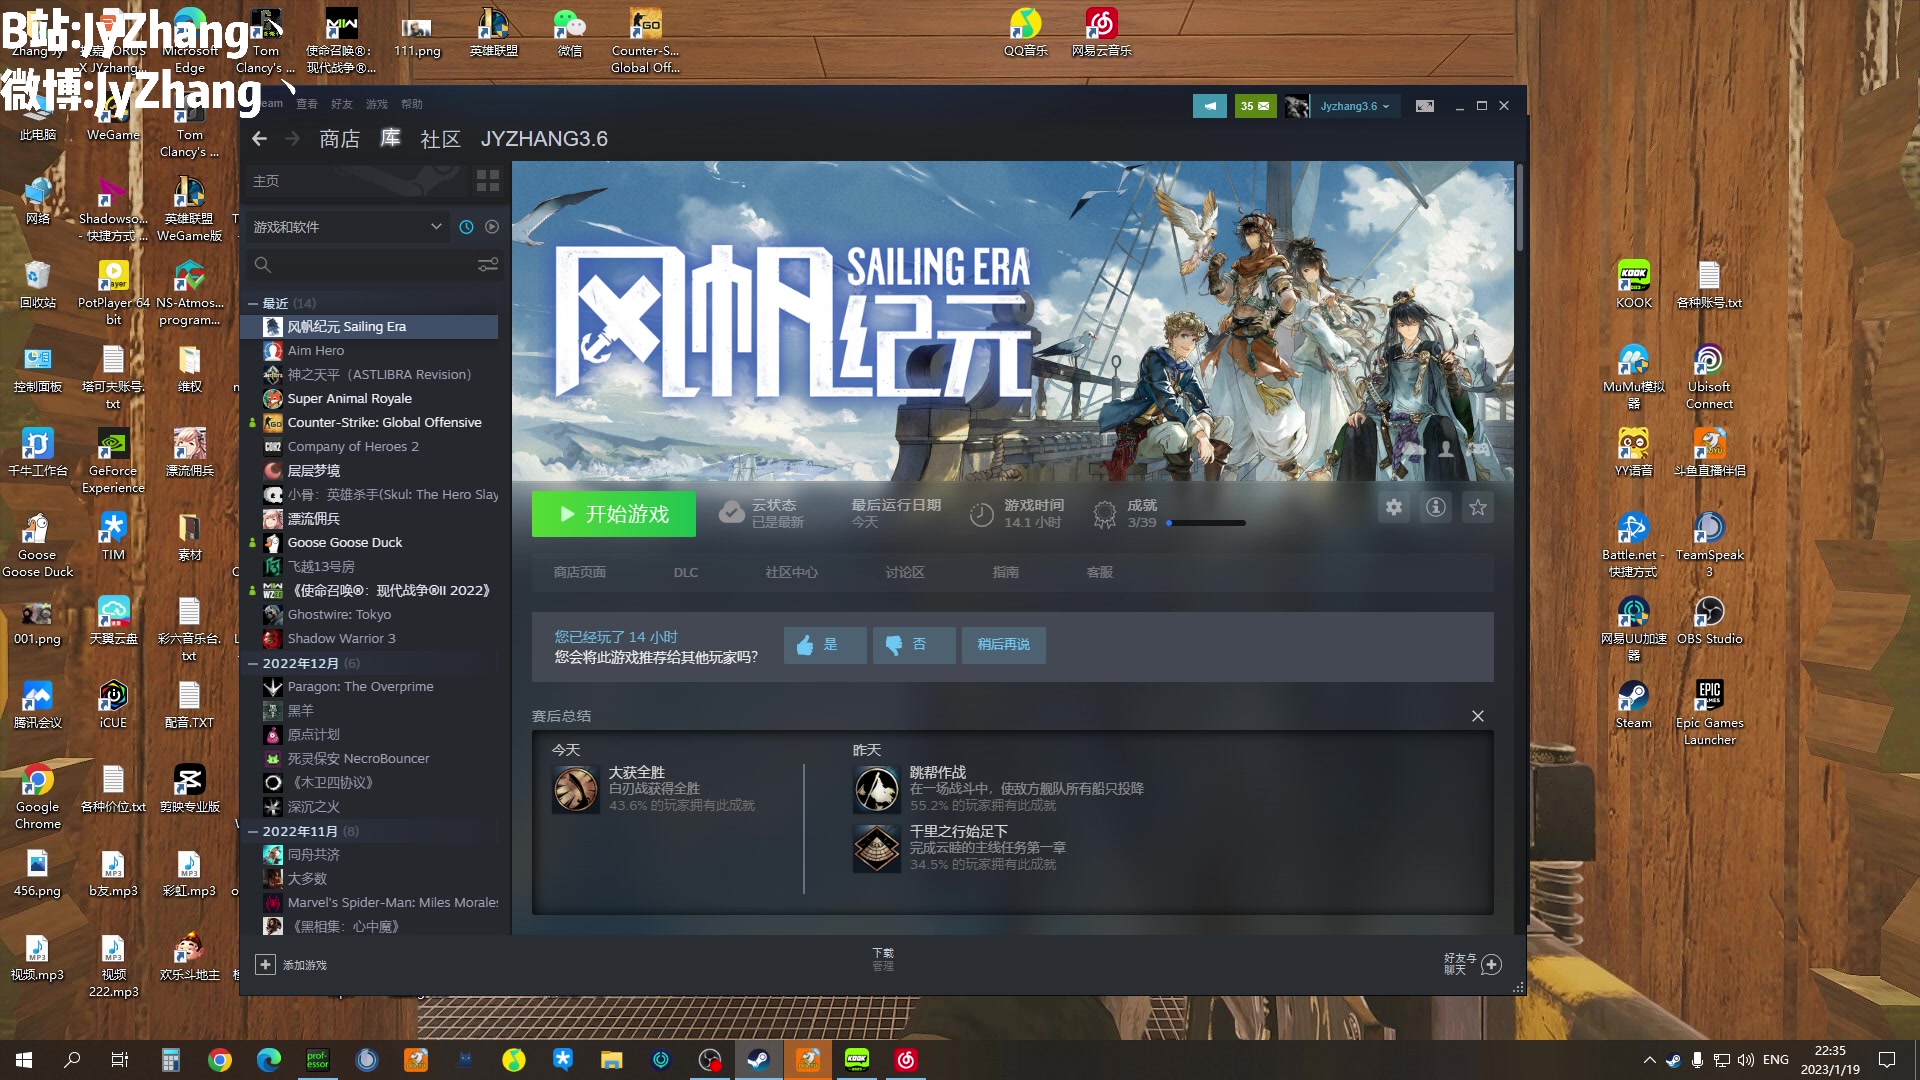Screen dimensions: 1920x1080
Task: Click the Steam back navigation arrow
Action: pos(259,139)
